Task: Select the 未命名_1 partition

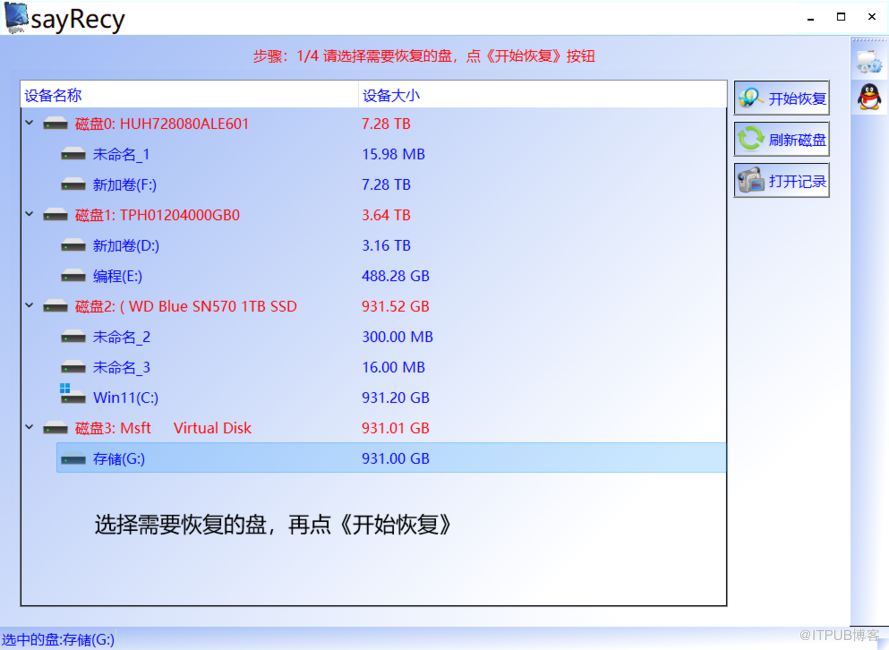Action: (121, 154)
